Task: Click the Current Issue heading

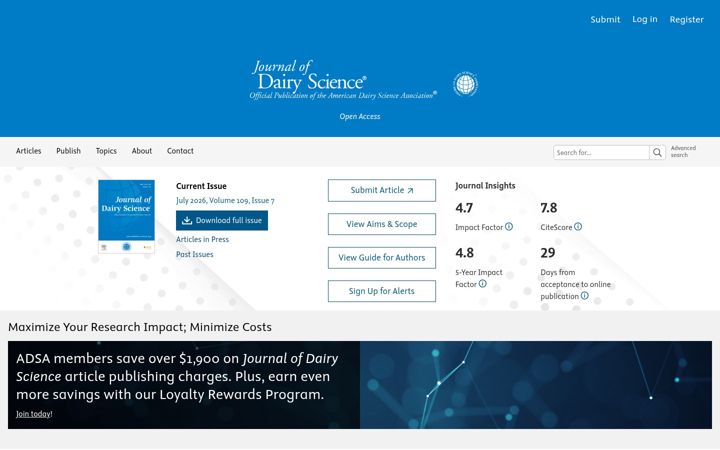Action: (201, 186)
